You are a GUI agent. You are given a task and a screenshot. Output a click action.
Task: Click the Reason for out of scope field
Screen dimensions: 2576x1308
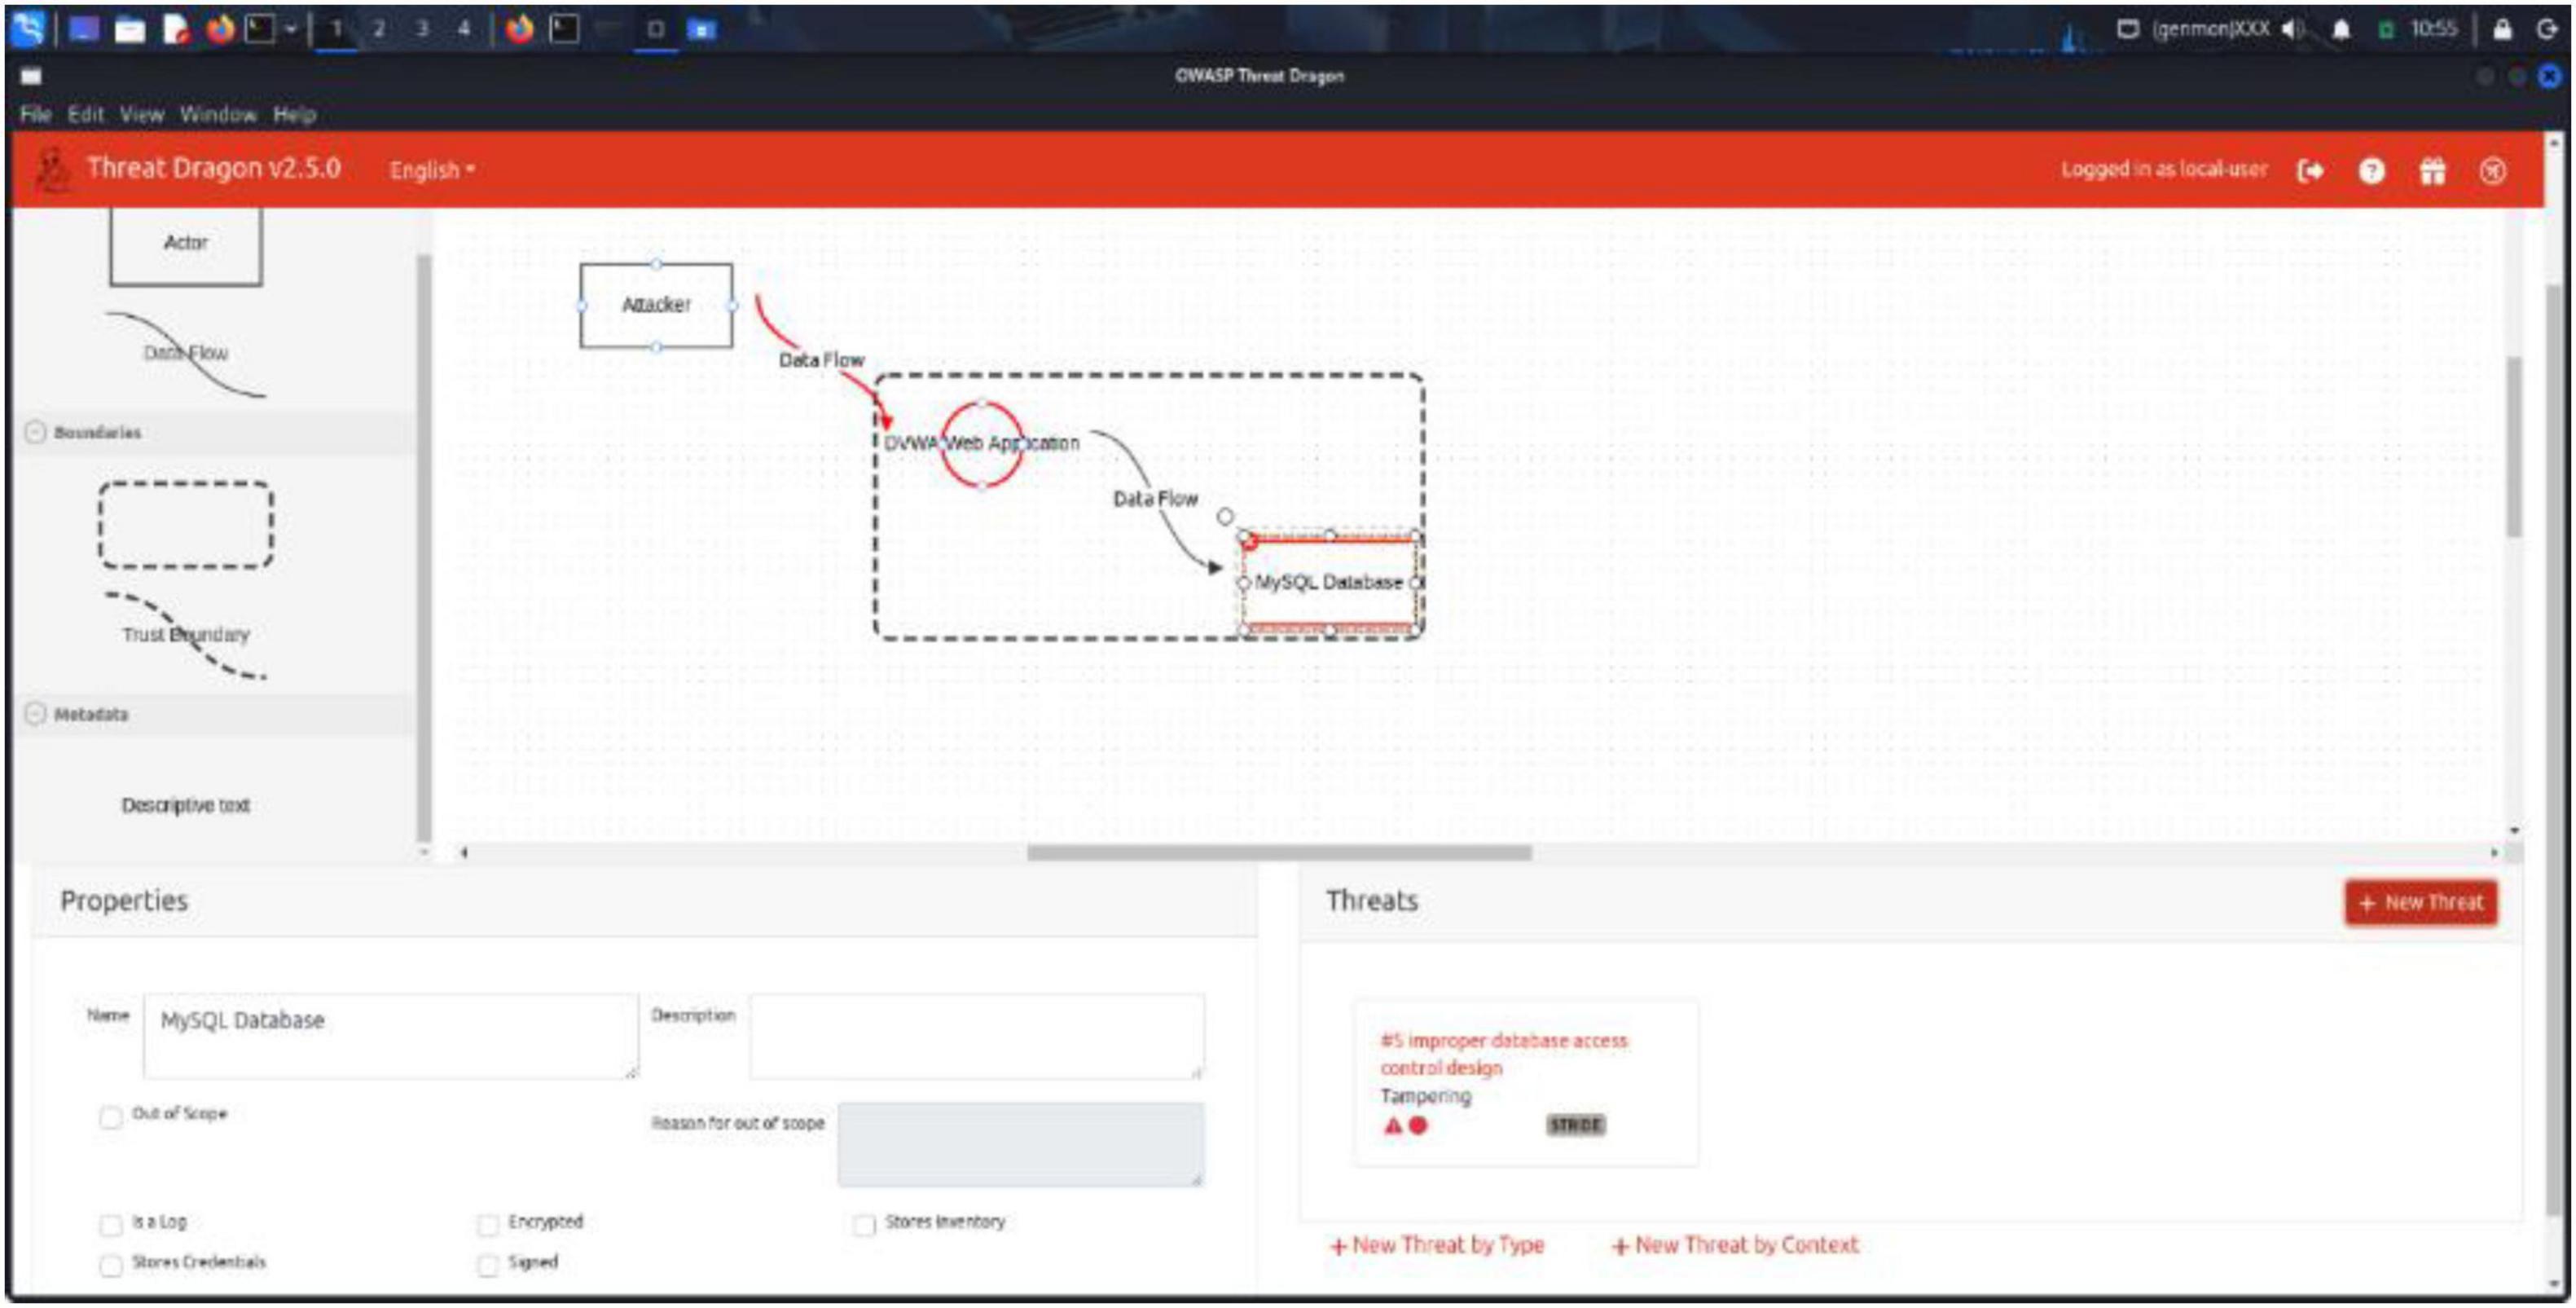(x=1021, y=1144)
